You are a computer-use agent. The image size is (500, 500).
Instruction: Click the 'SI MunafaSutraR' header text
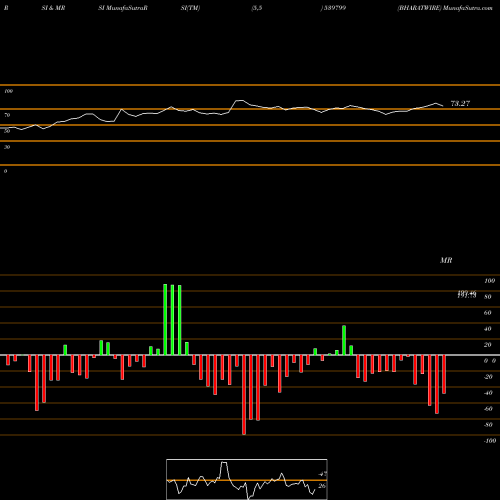click(123, 8)
